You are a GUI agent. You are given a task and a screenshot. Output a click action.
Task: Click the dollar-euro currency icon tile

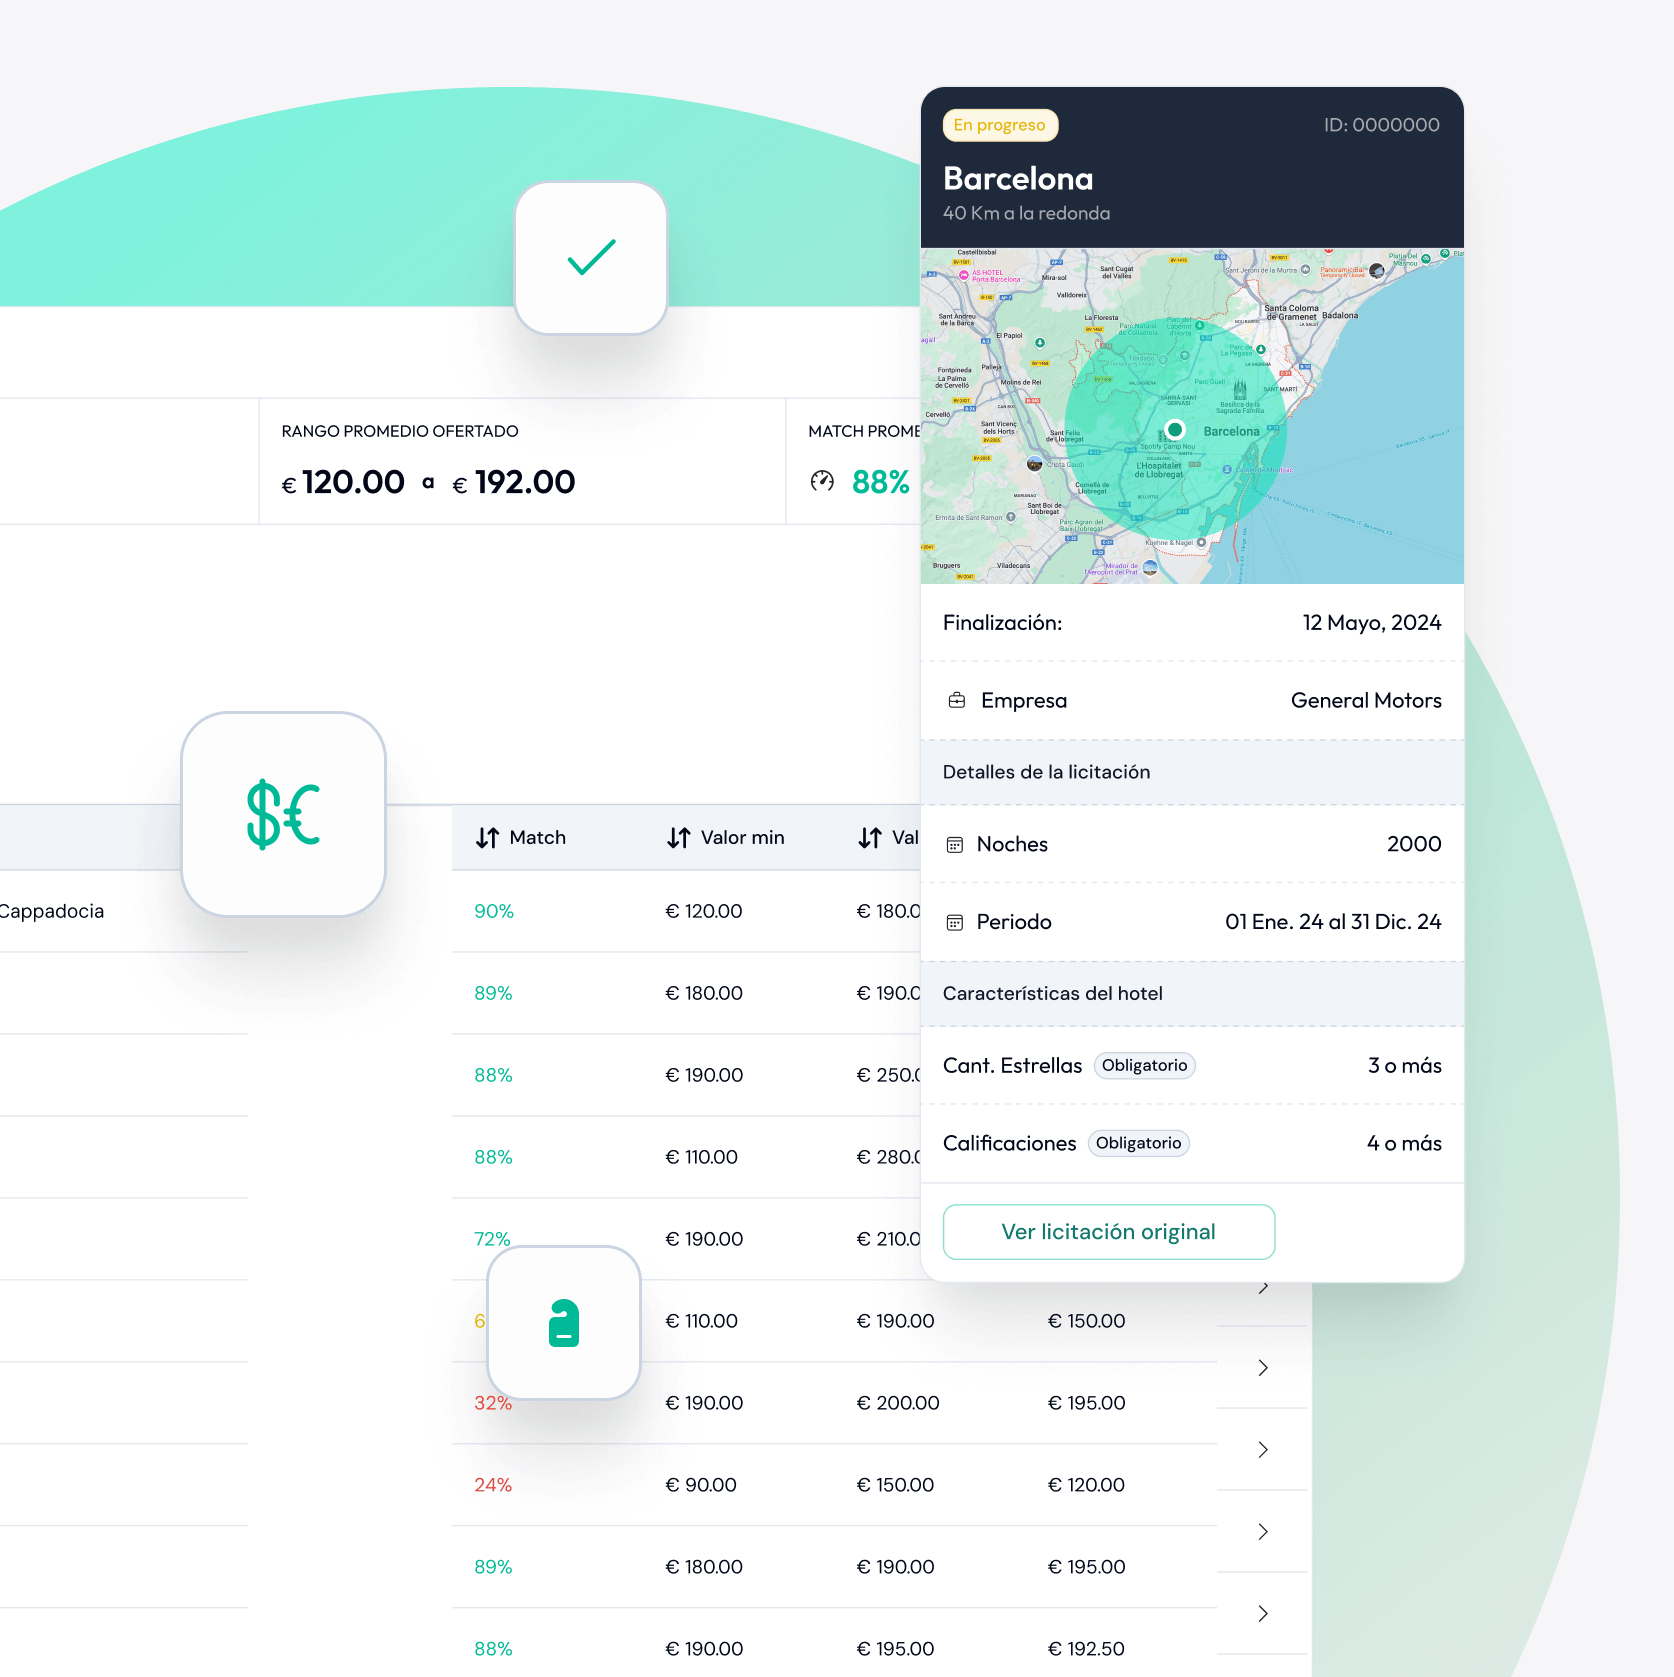[283, 814]
